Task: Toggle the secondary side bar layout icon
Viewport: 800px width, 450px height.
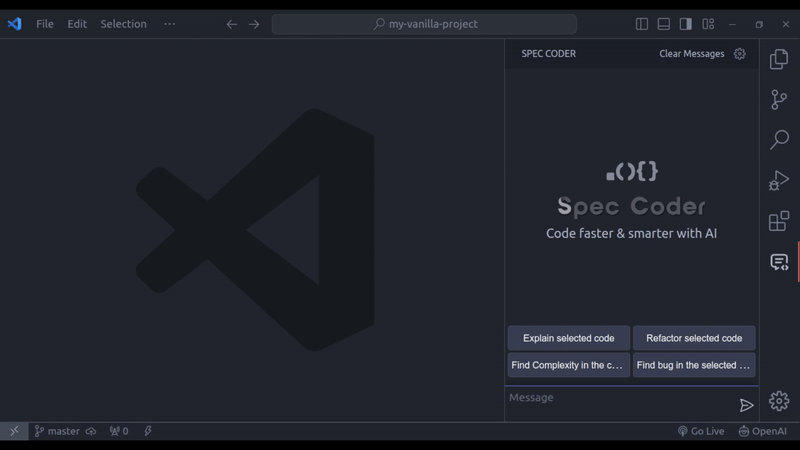Action: point(686,24)
